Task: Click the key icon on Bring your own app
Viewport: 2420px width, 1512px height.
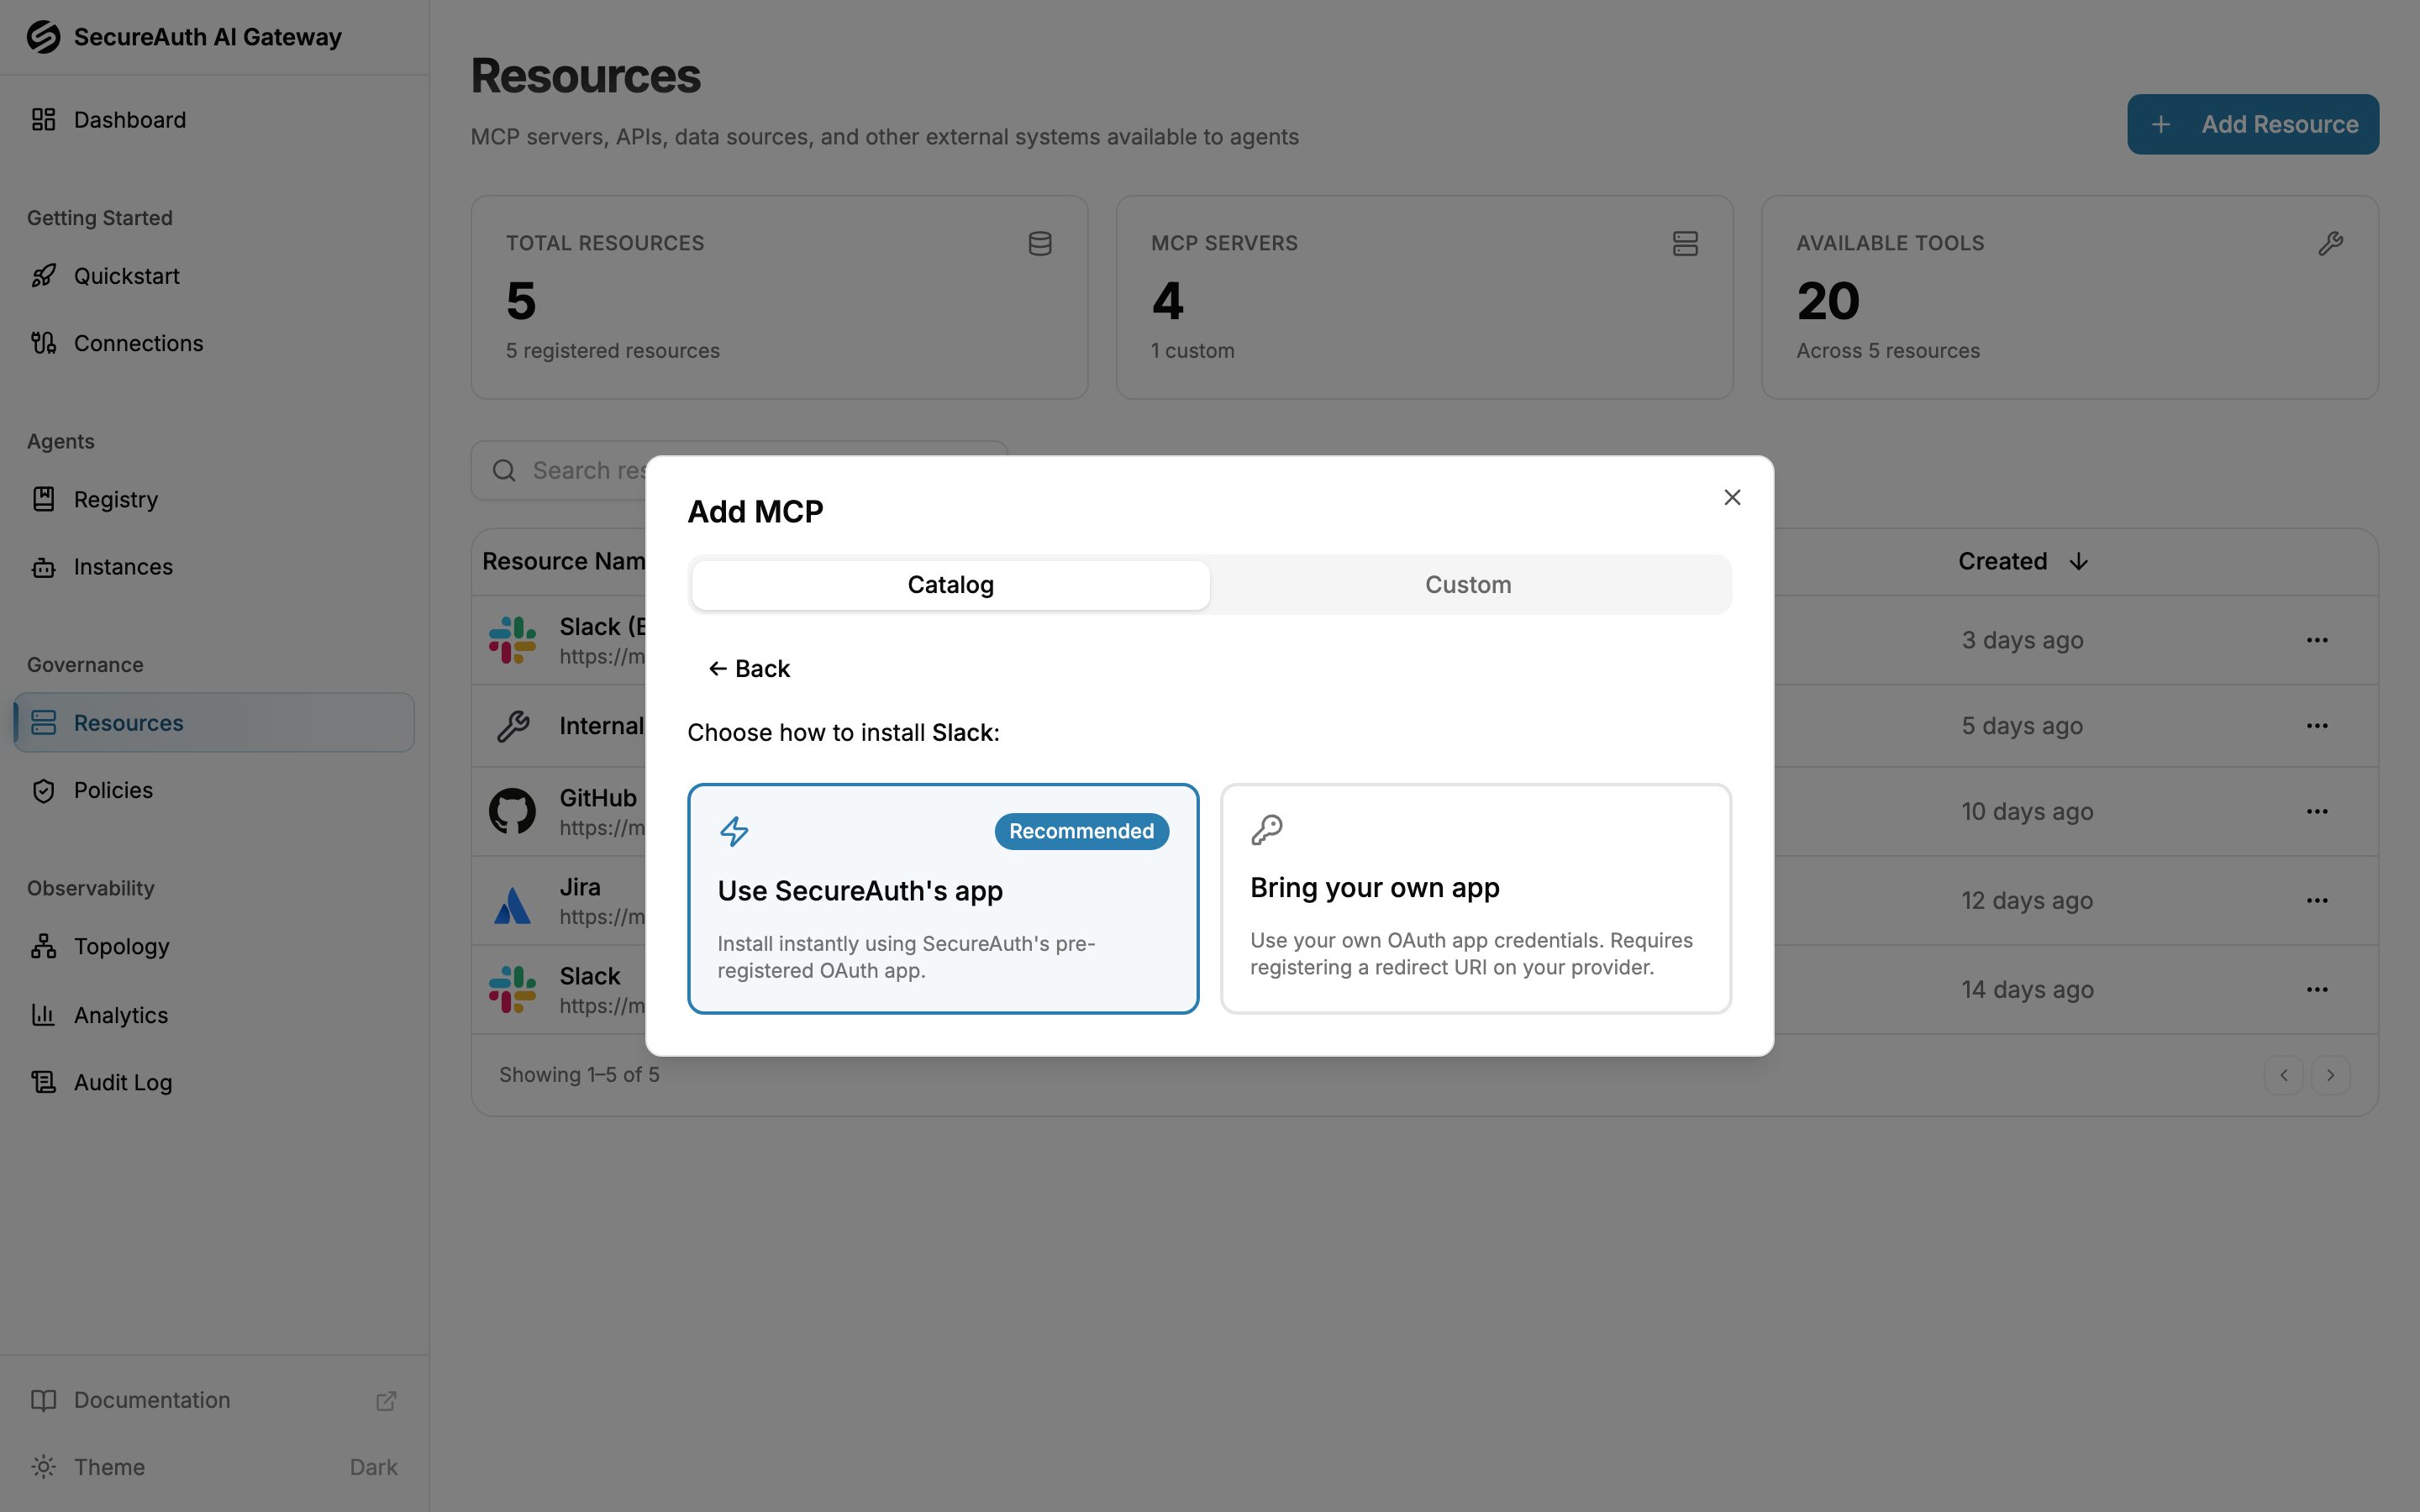Action: 1266,829
